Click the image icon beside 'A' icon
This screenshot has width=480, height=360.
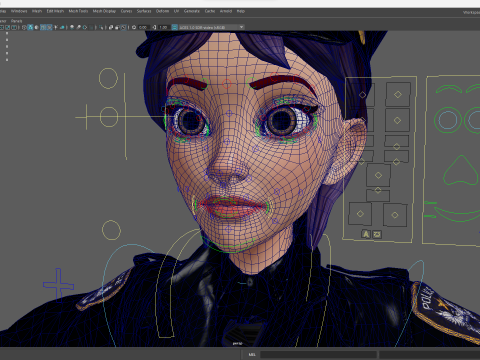(377, 234)
